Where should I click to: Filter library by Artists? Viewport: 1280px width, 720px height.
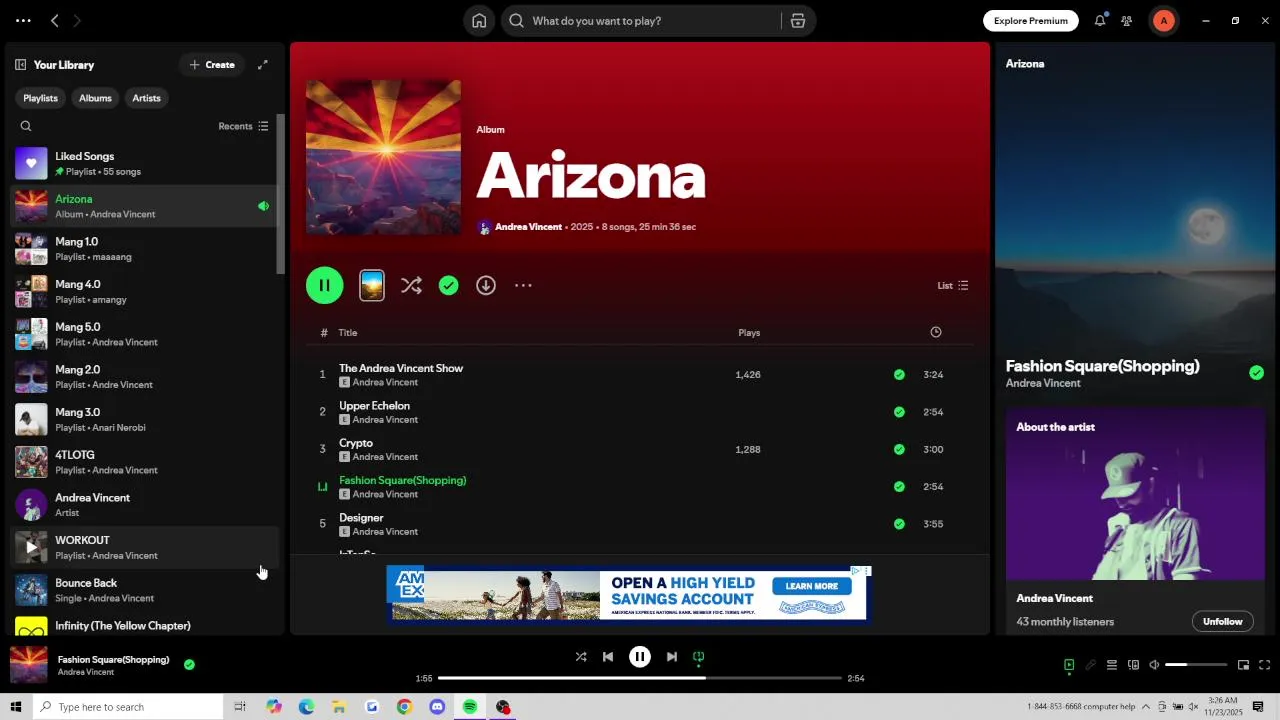[146, 98]
